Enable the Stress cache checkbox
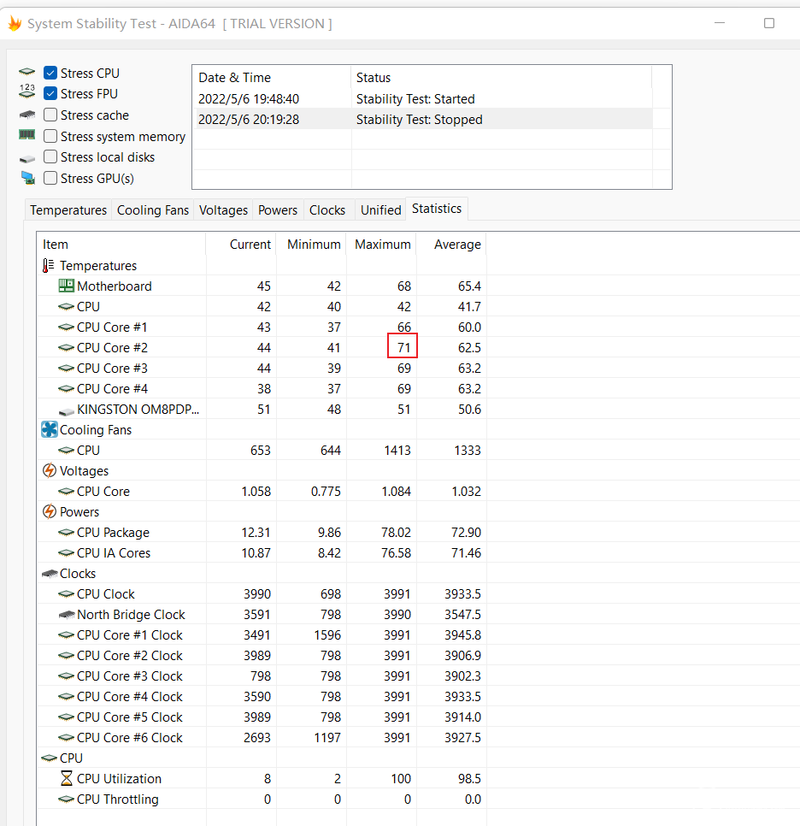 50,115
